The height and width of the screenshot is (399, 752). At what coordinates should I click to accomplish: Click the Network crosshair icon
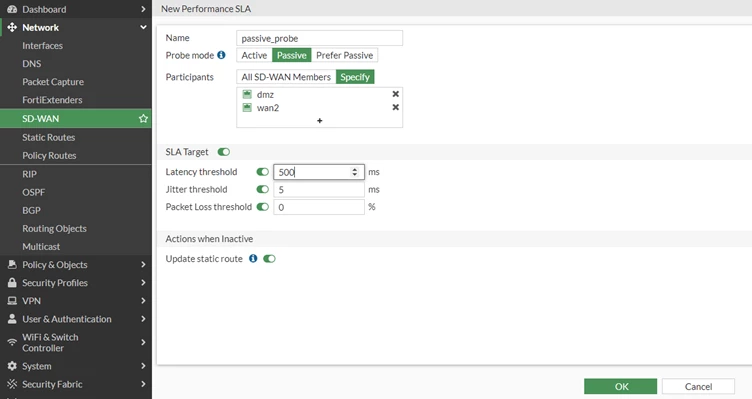[x=12, y=27]
